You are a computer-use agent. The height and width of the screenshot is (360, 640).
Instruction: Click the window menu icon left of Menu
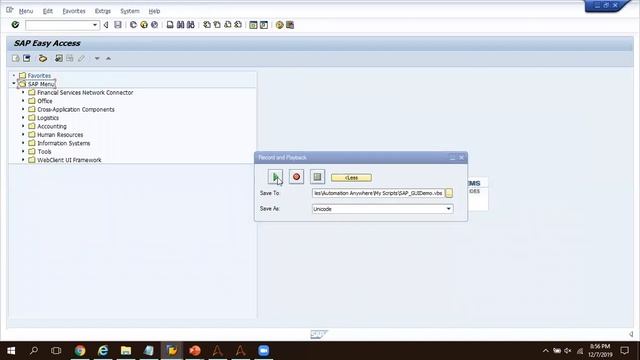[9, 10]
